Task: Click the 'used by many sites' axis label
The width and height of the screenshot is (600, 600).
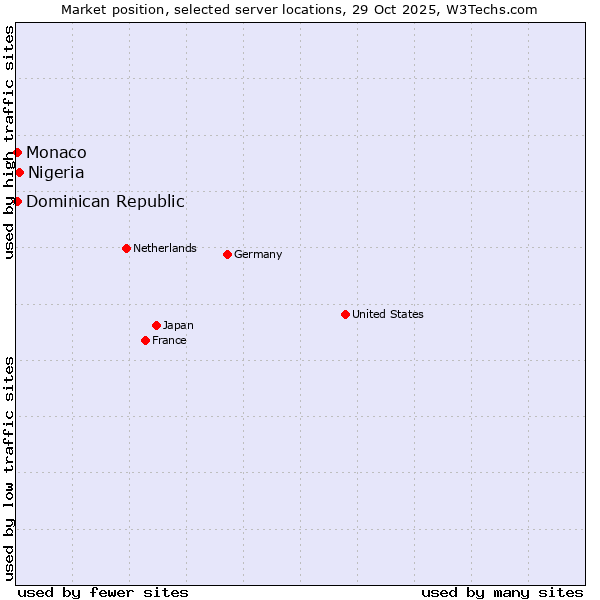Action: 502,592
